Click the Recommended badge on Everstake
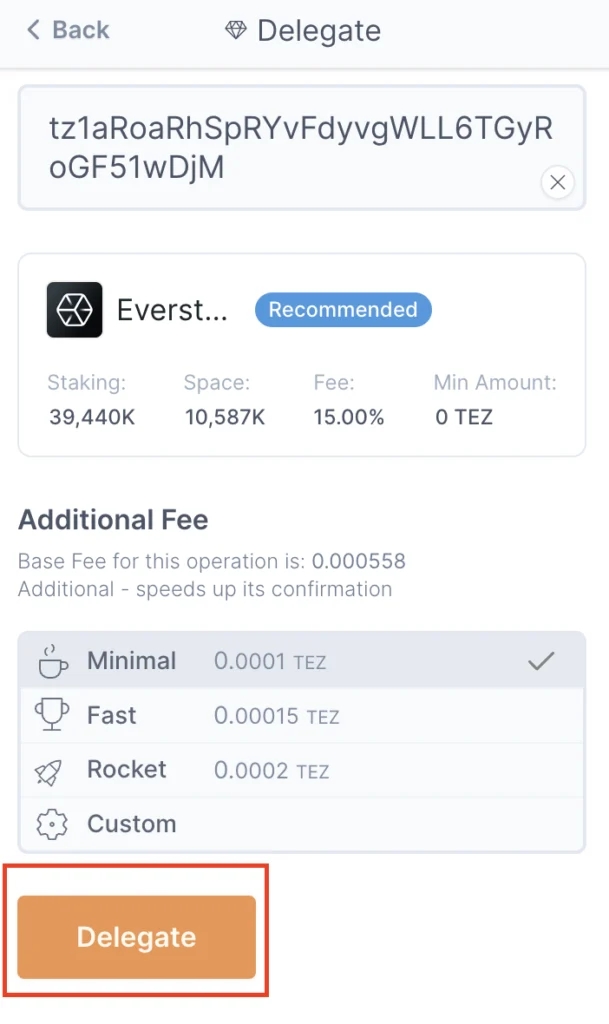 click(343, 310)
